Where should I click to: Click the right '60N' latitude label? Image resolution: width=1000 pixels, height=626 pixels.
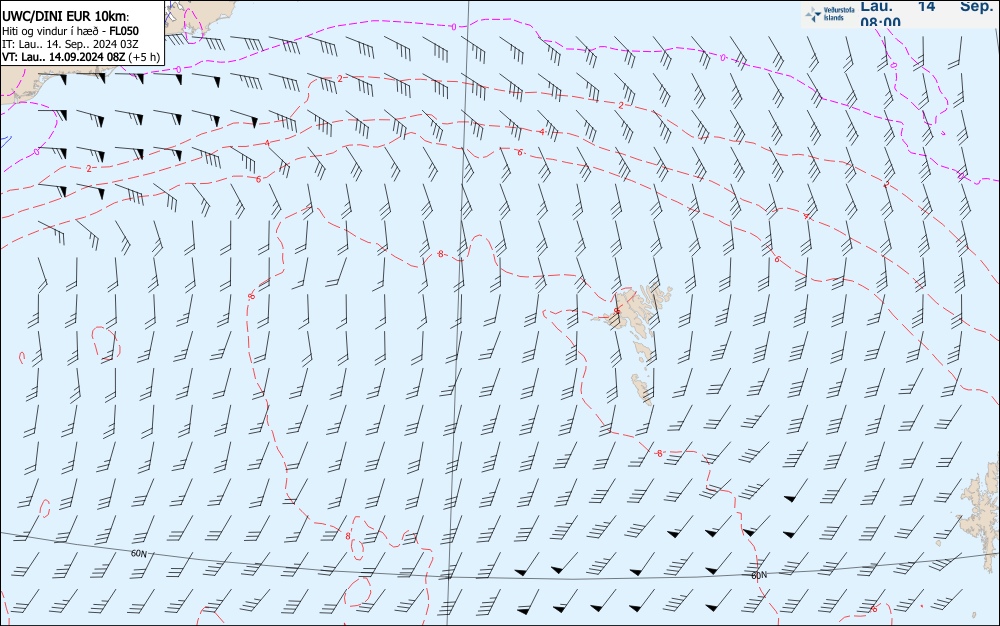coord(759,575)
